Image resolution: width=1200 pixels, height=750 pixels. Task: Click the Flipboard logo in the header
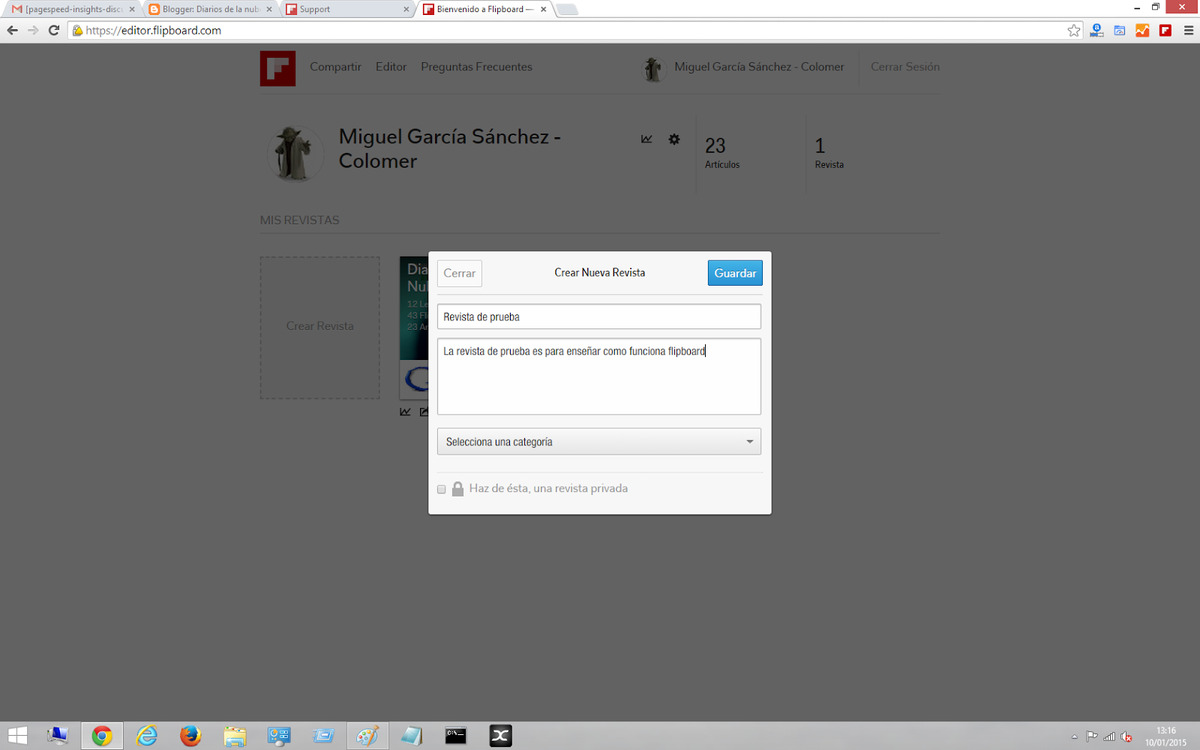click(277, 68)
